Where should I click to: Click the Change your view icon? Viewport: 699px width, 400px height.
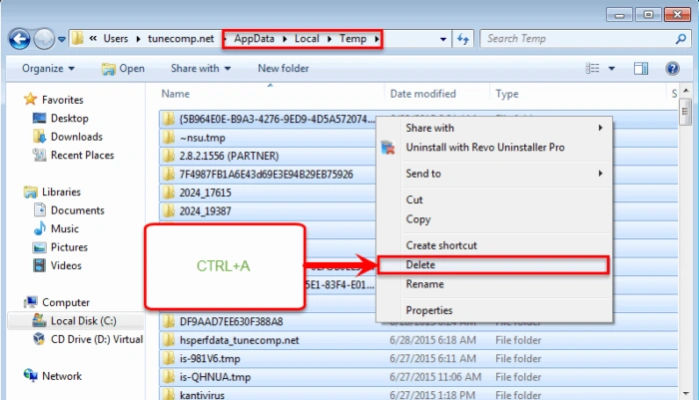[x=592, y=68]
